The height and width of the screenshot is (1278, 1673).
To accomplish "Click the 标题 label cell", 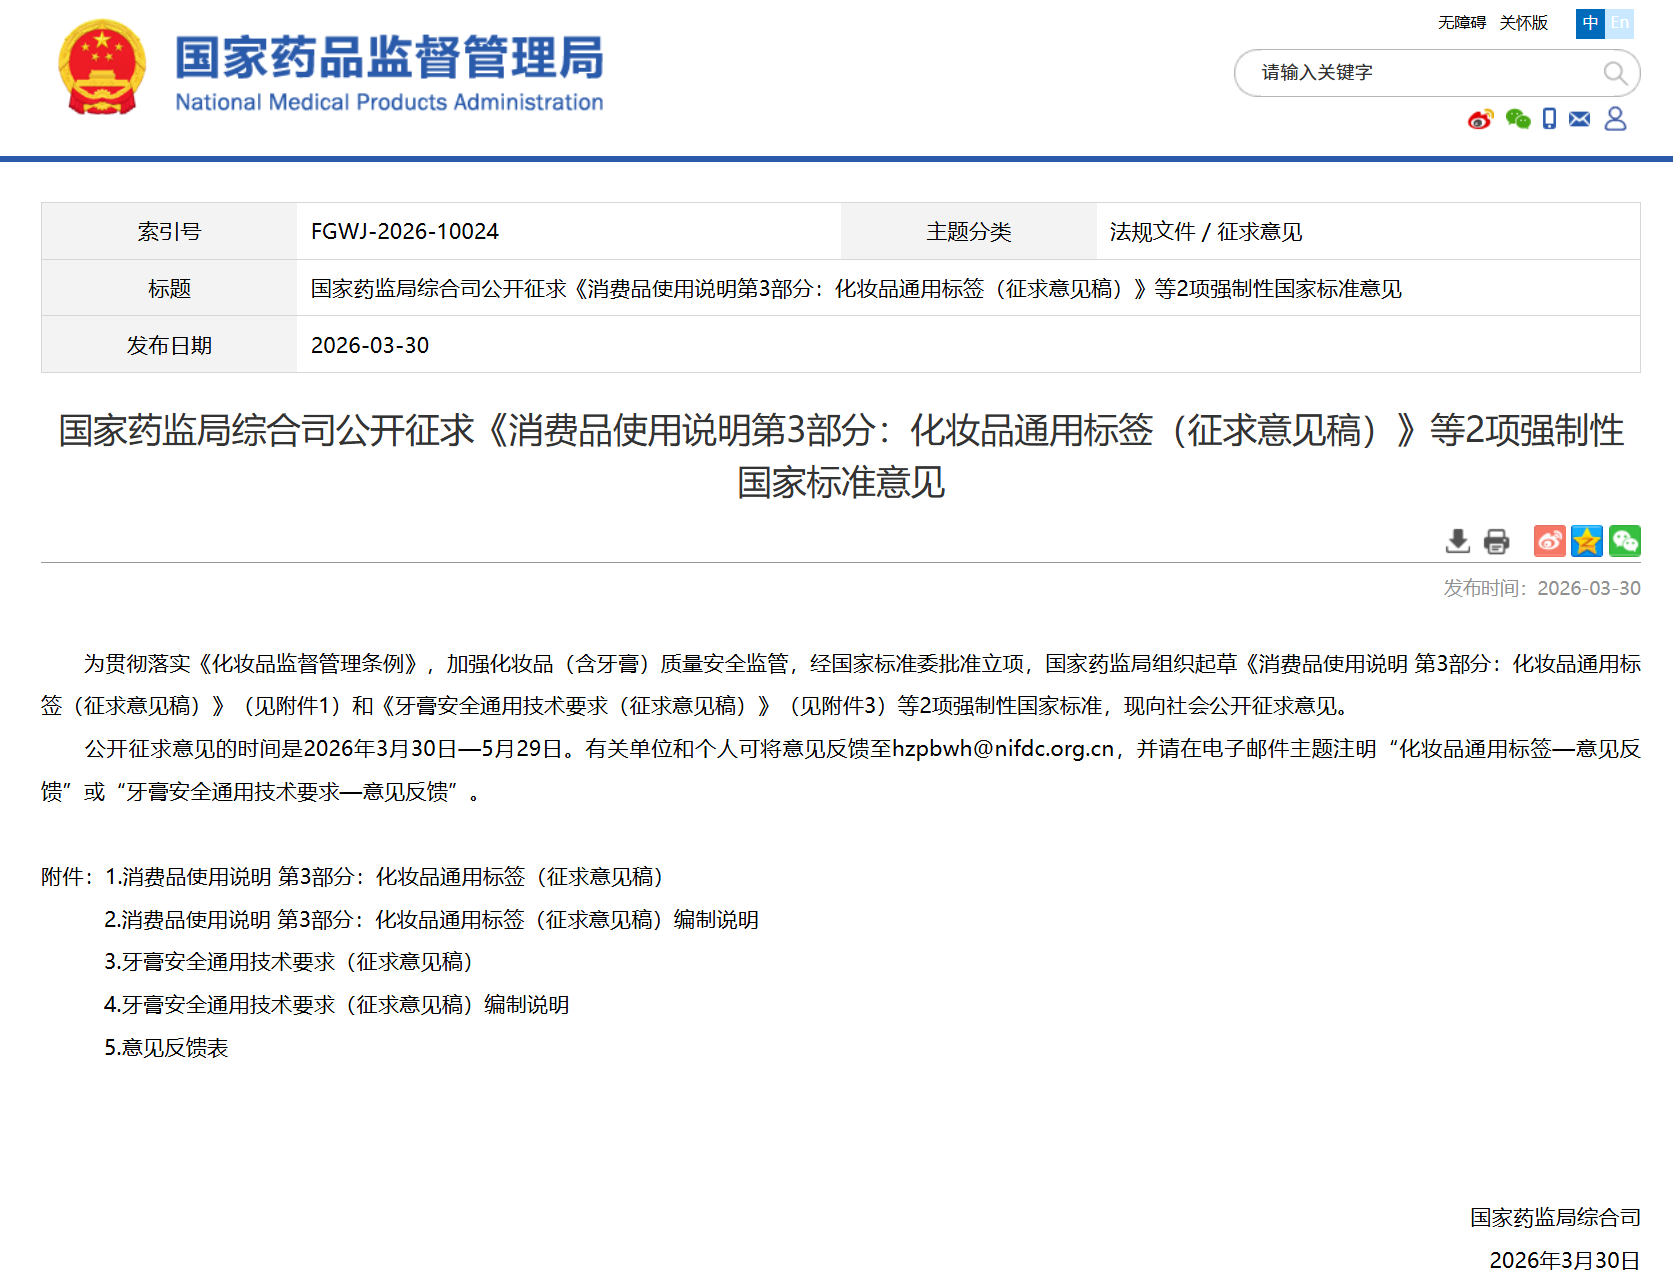I will pyautogui.click(x=169, y=289).
